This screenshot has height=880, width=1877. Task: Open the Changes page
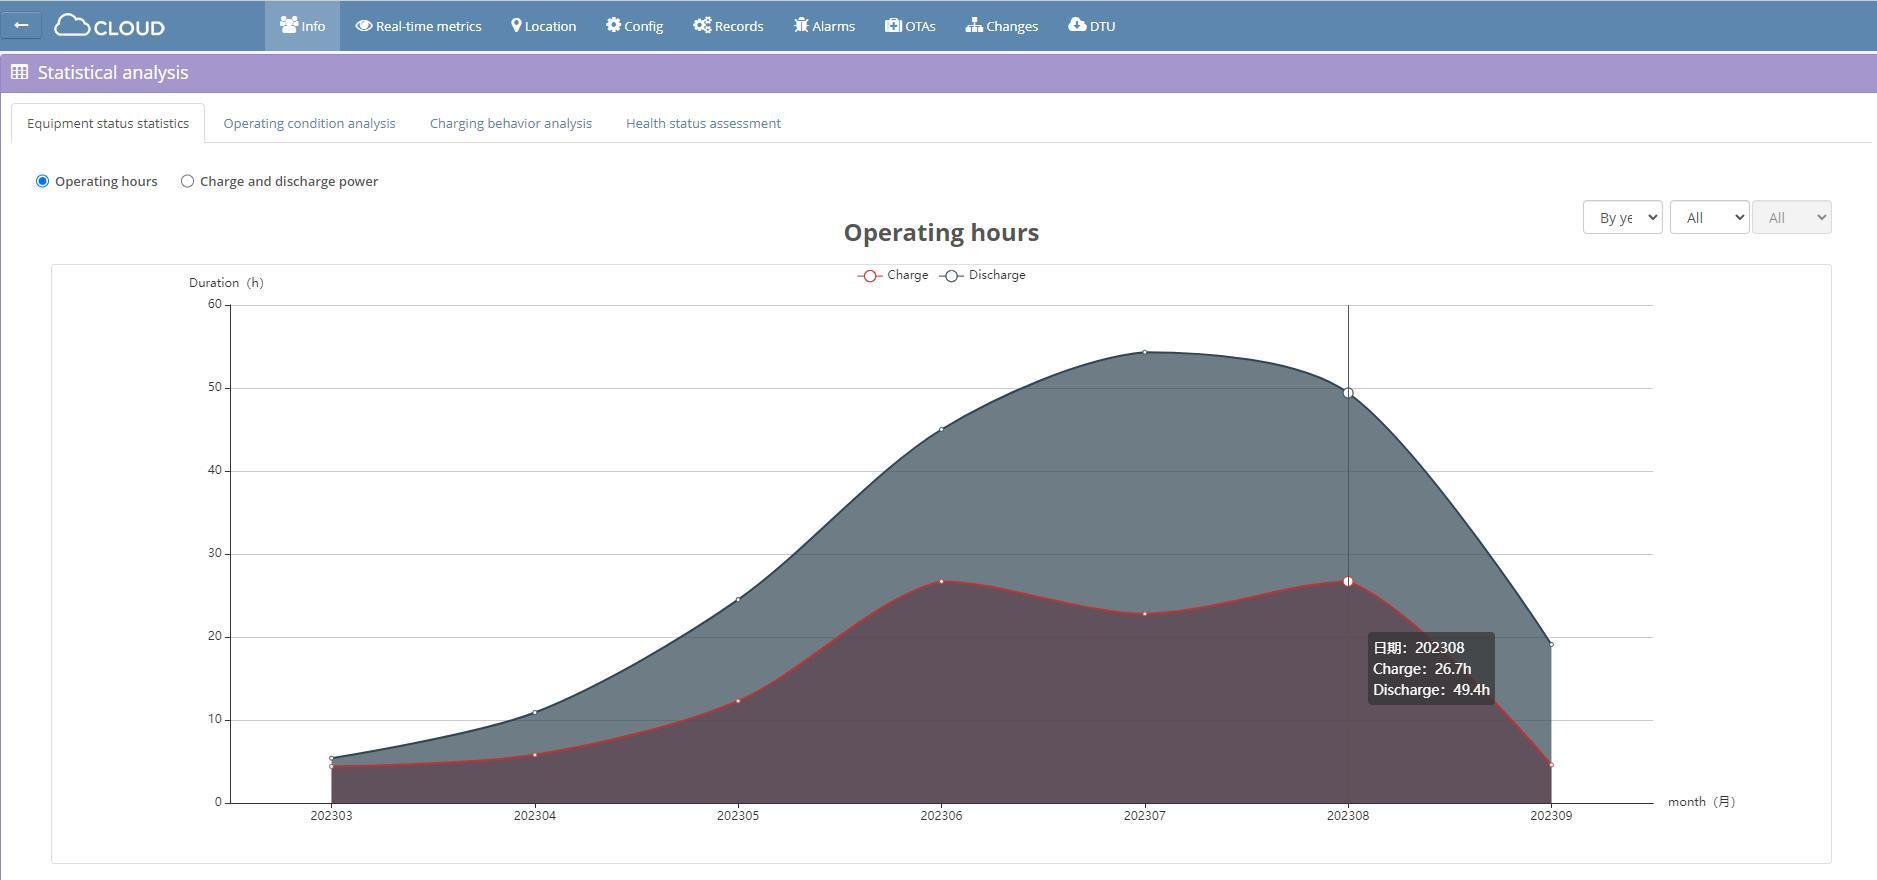pos(1001,26)
